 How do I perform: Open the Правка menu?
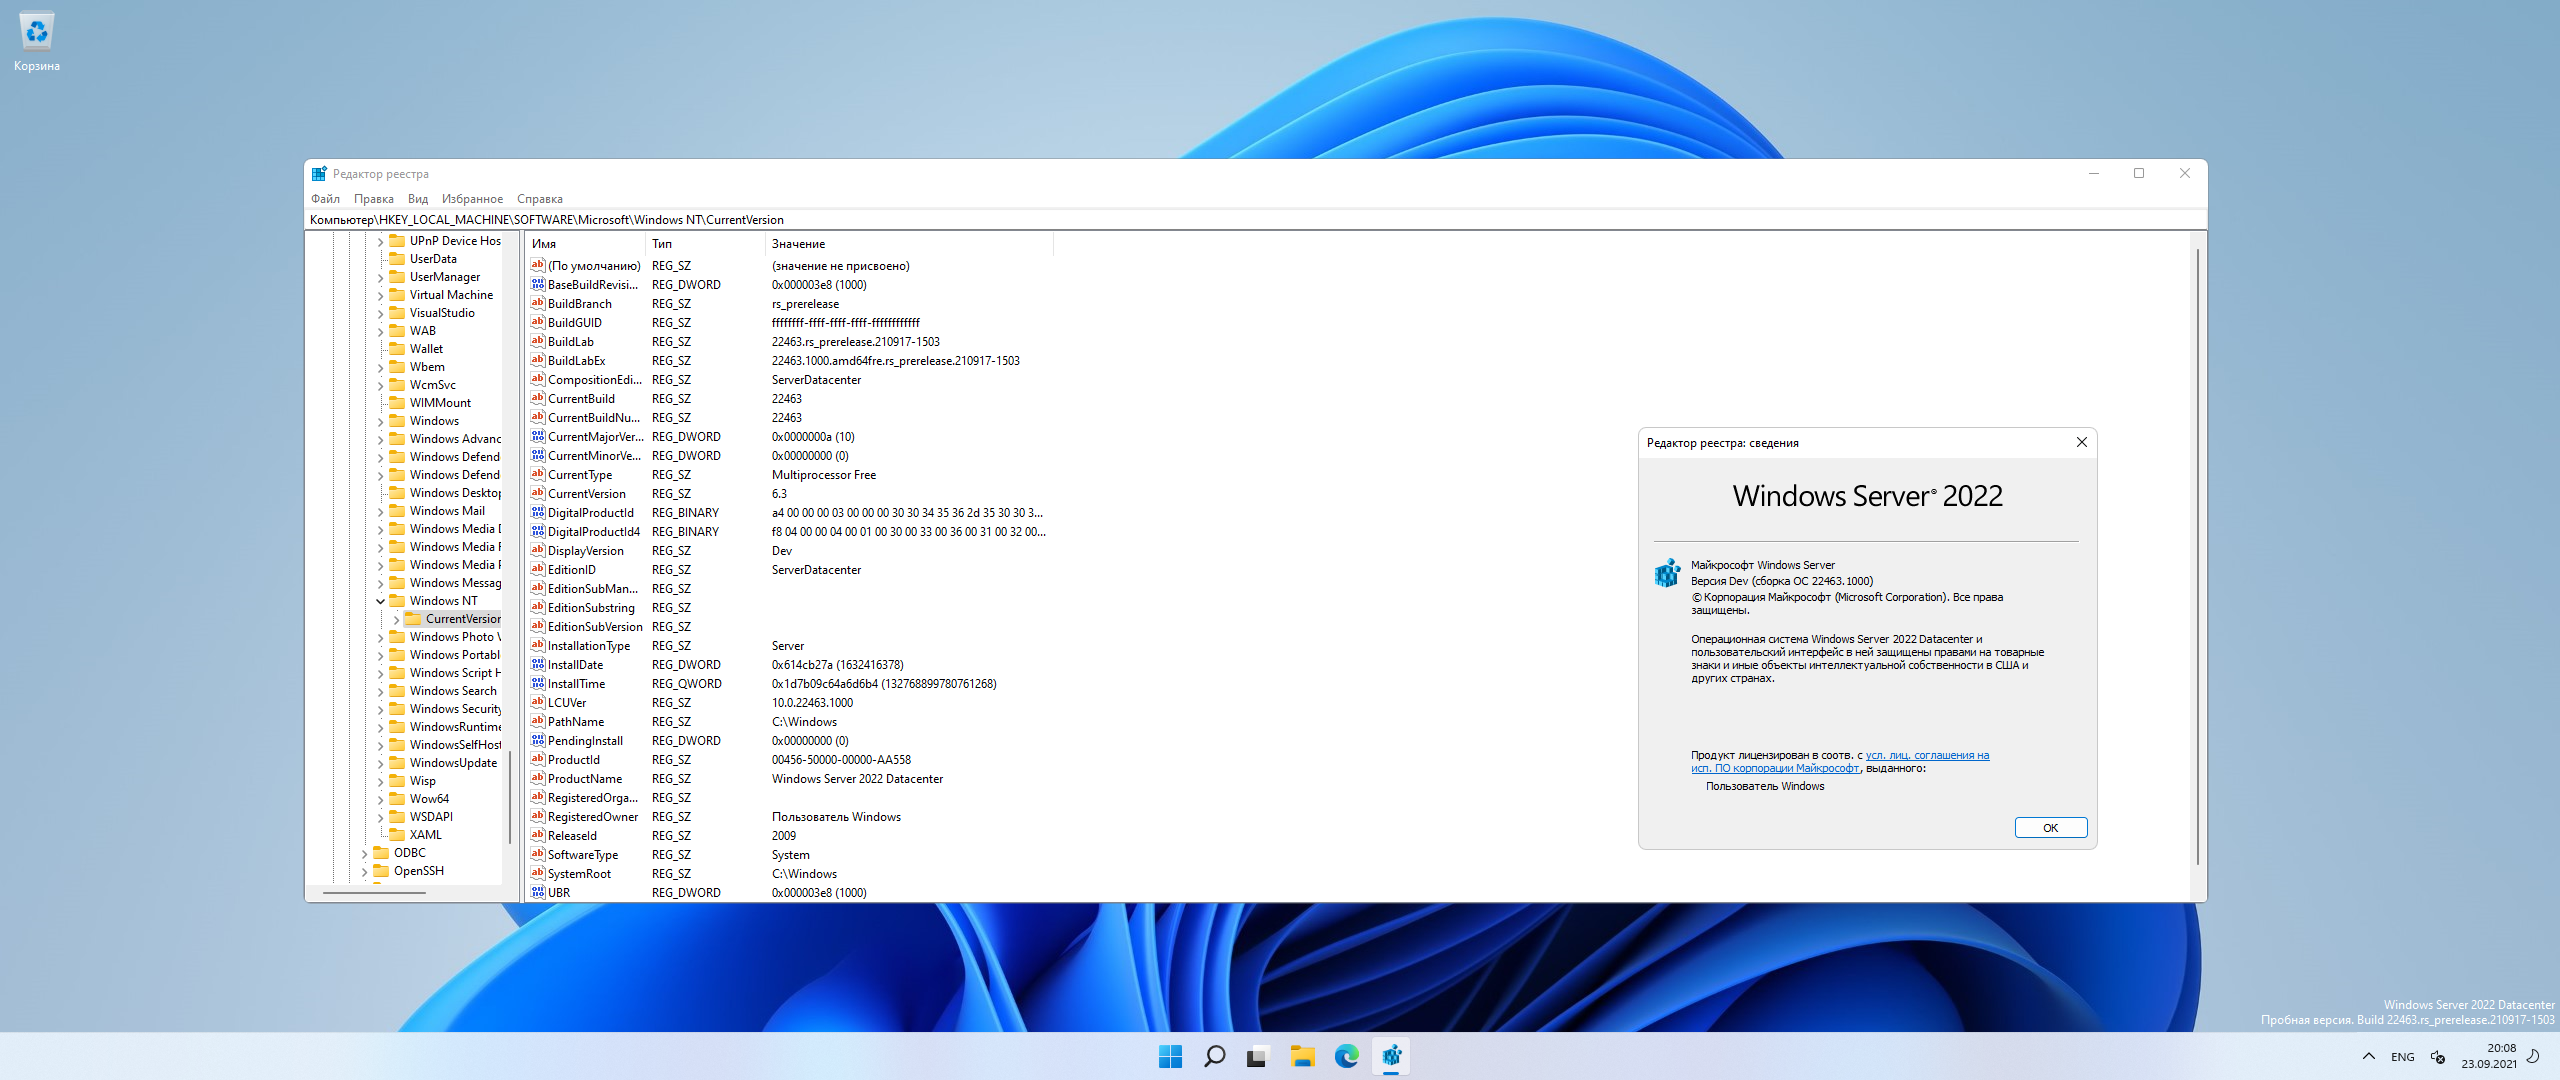373,199
